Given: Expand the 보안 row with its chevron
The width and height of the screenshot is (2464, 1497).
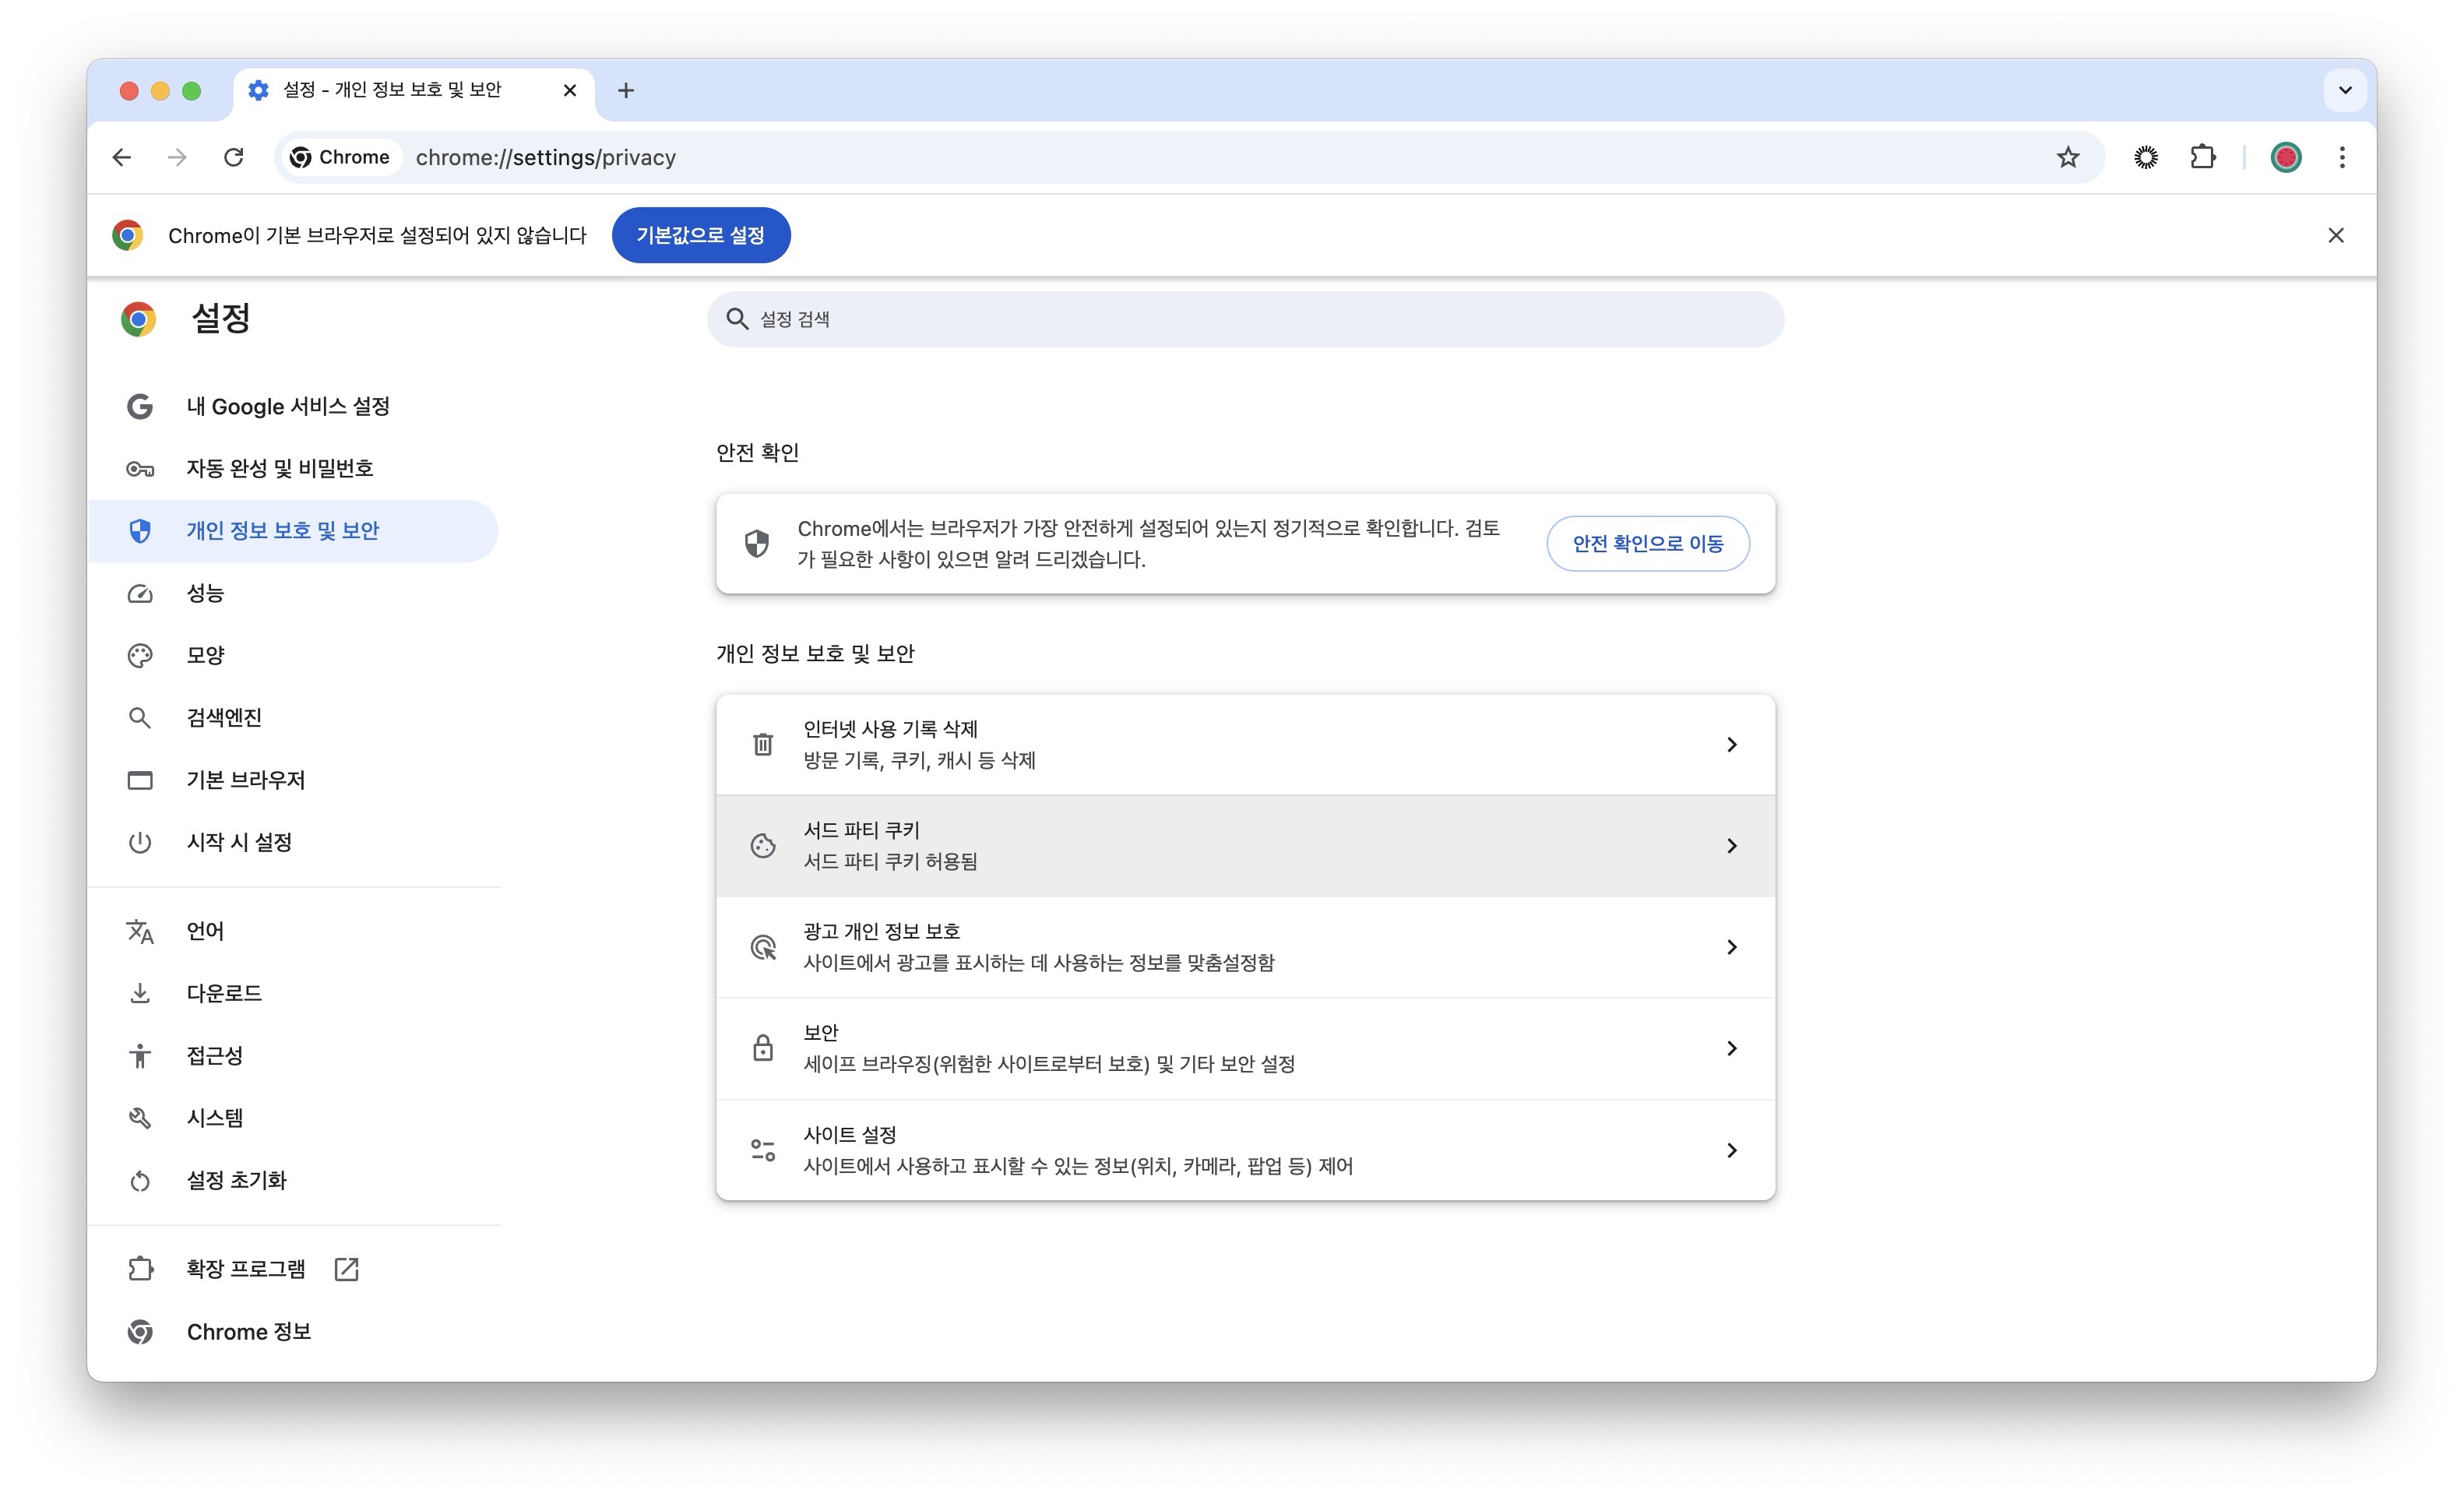Looking at the screenshot, I should 1731,1048.
